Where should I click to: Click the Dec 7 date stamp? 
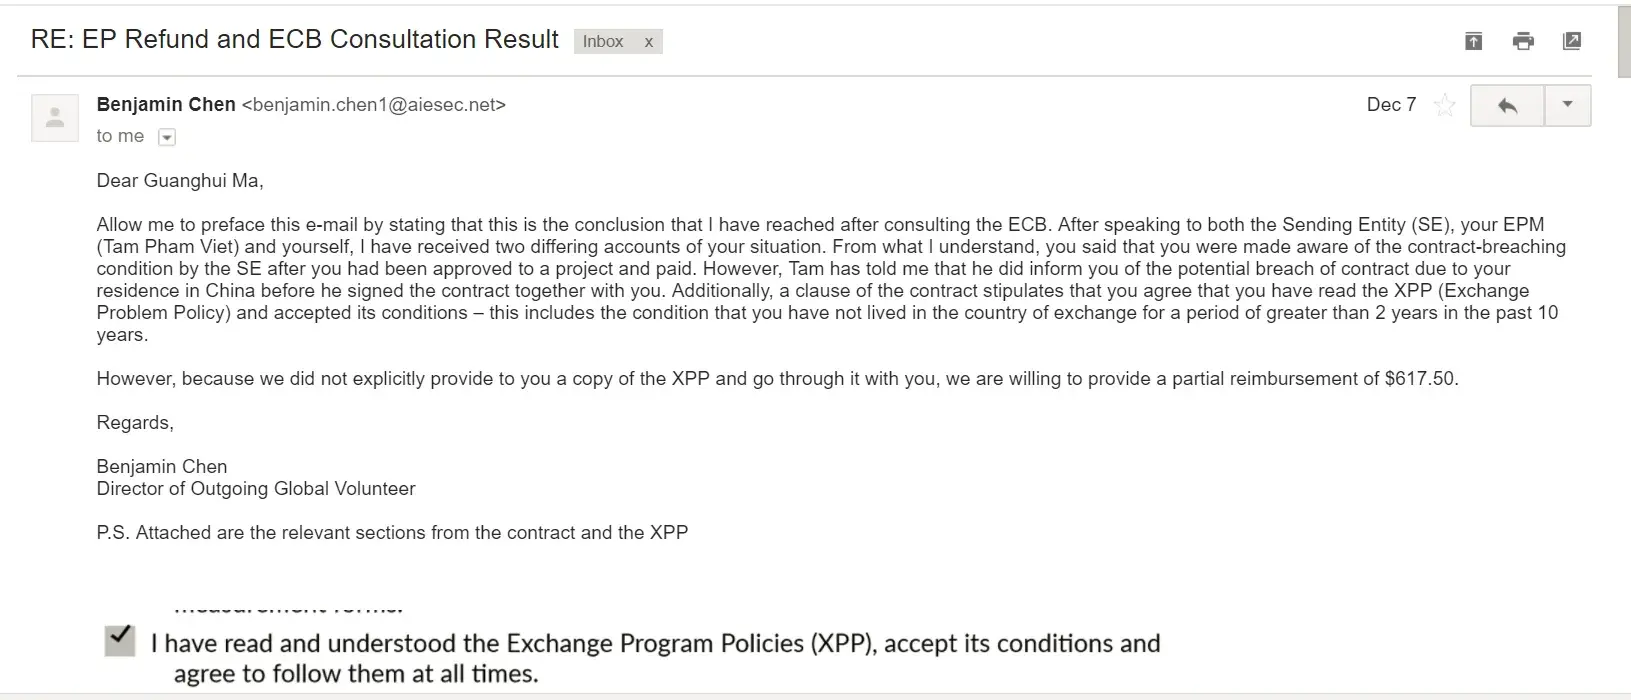point(1391,105)
